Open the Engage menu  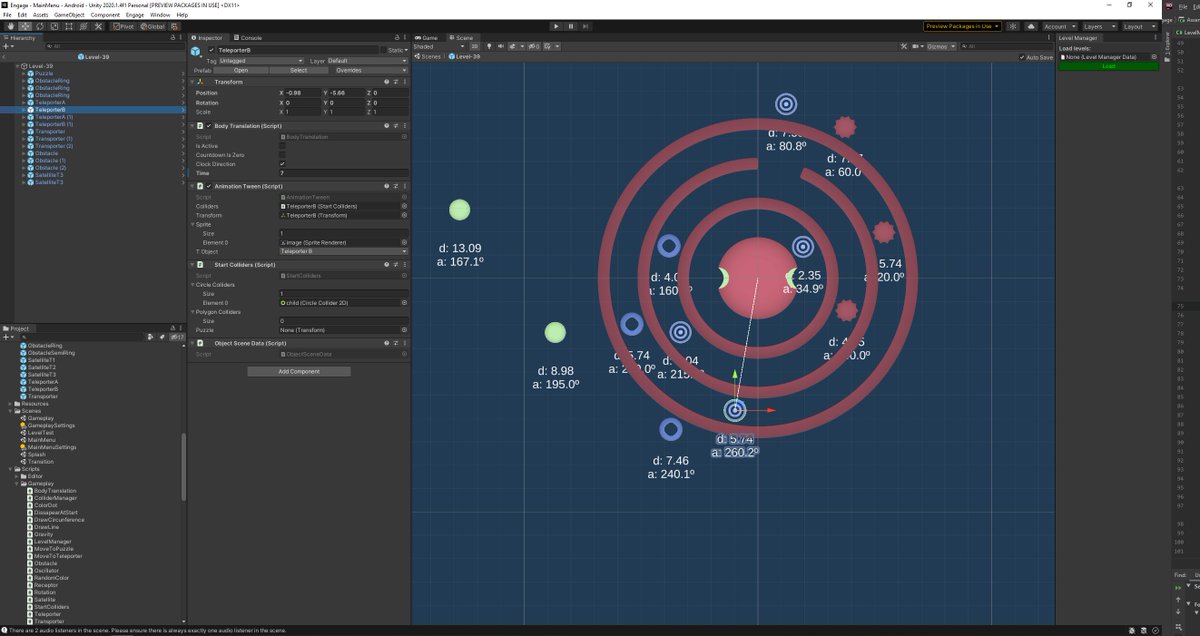(x=137, y=15)
